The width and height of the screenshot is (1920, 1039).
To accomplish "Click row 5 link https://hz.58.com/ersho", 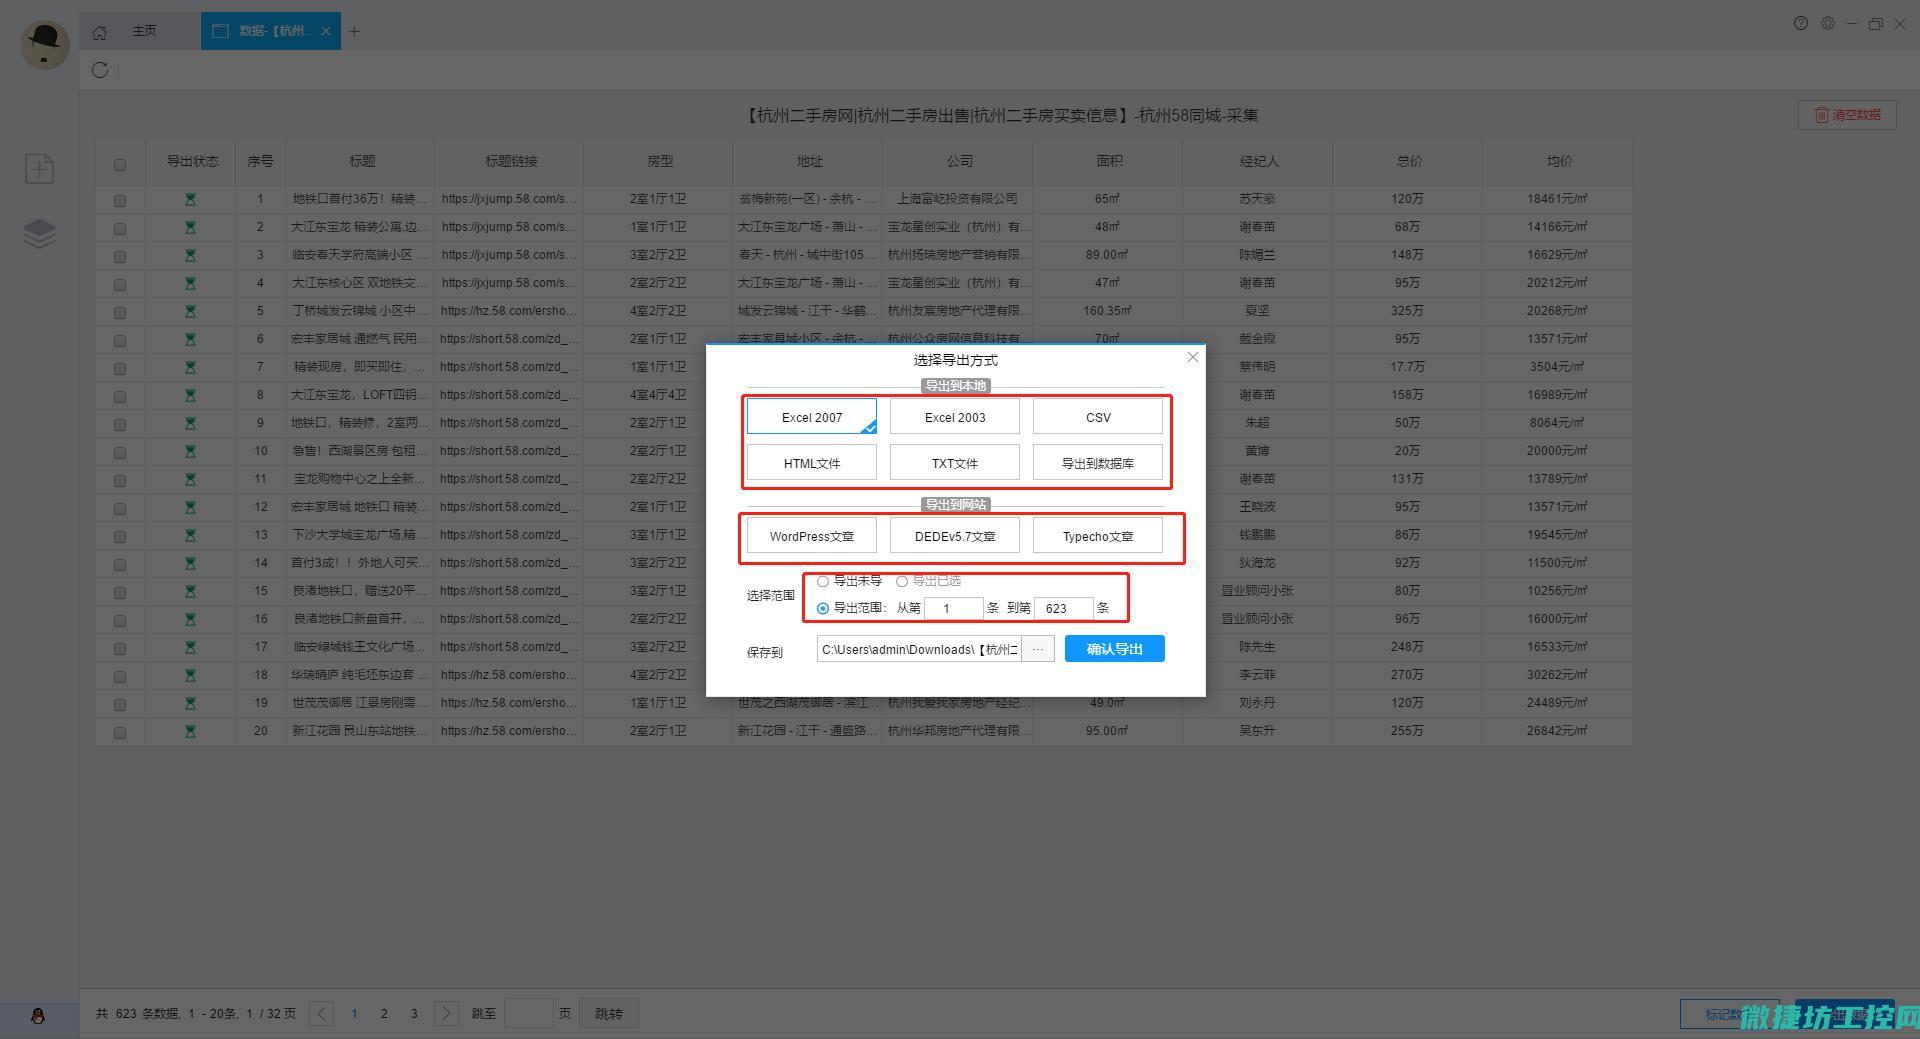I will click(x=509, y=311).
